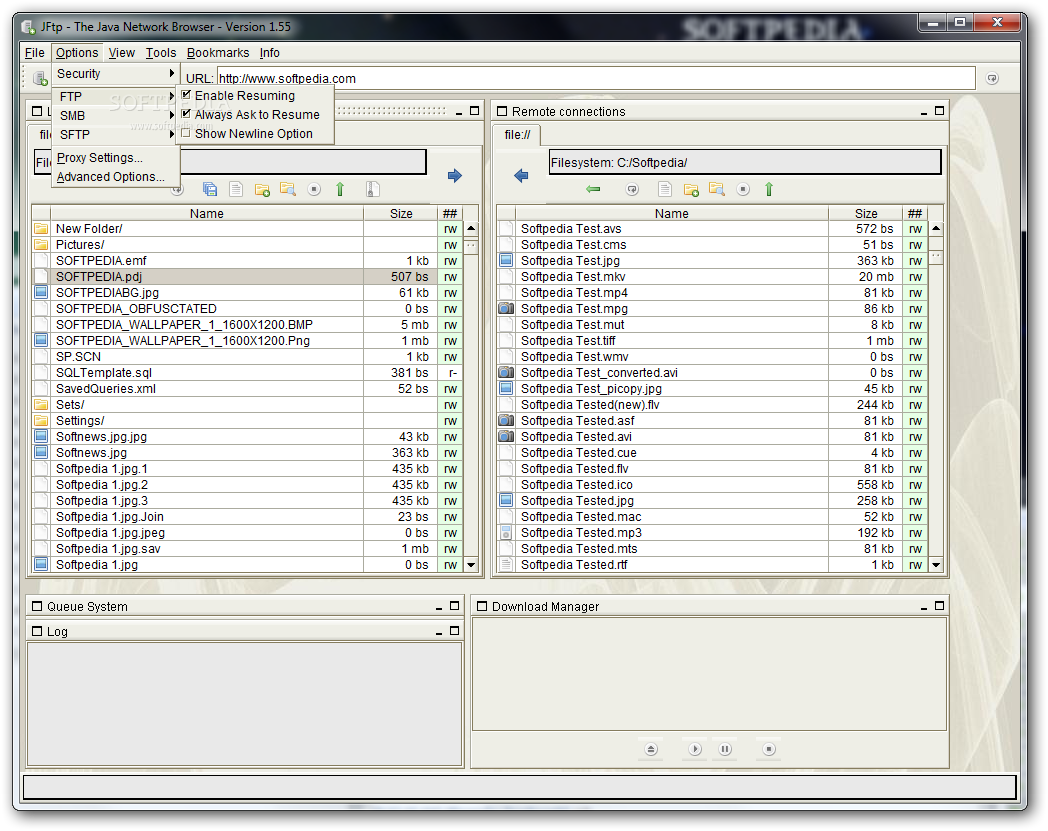
Task: Expand the SFTP submenu
Action: click(x=115, y=134)
